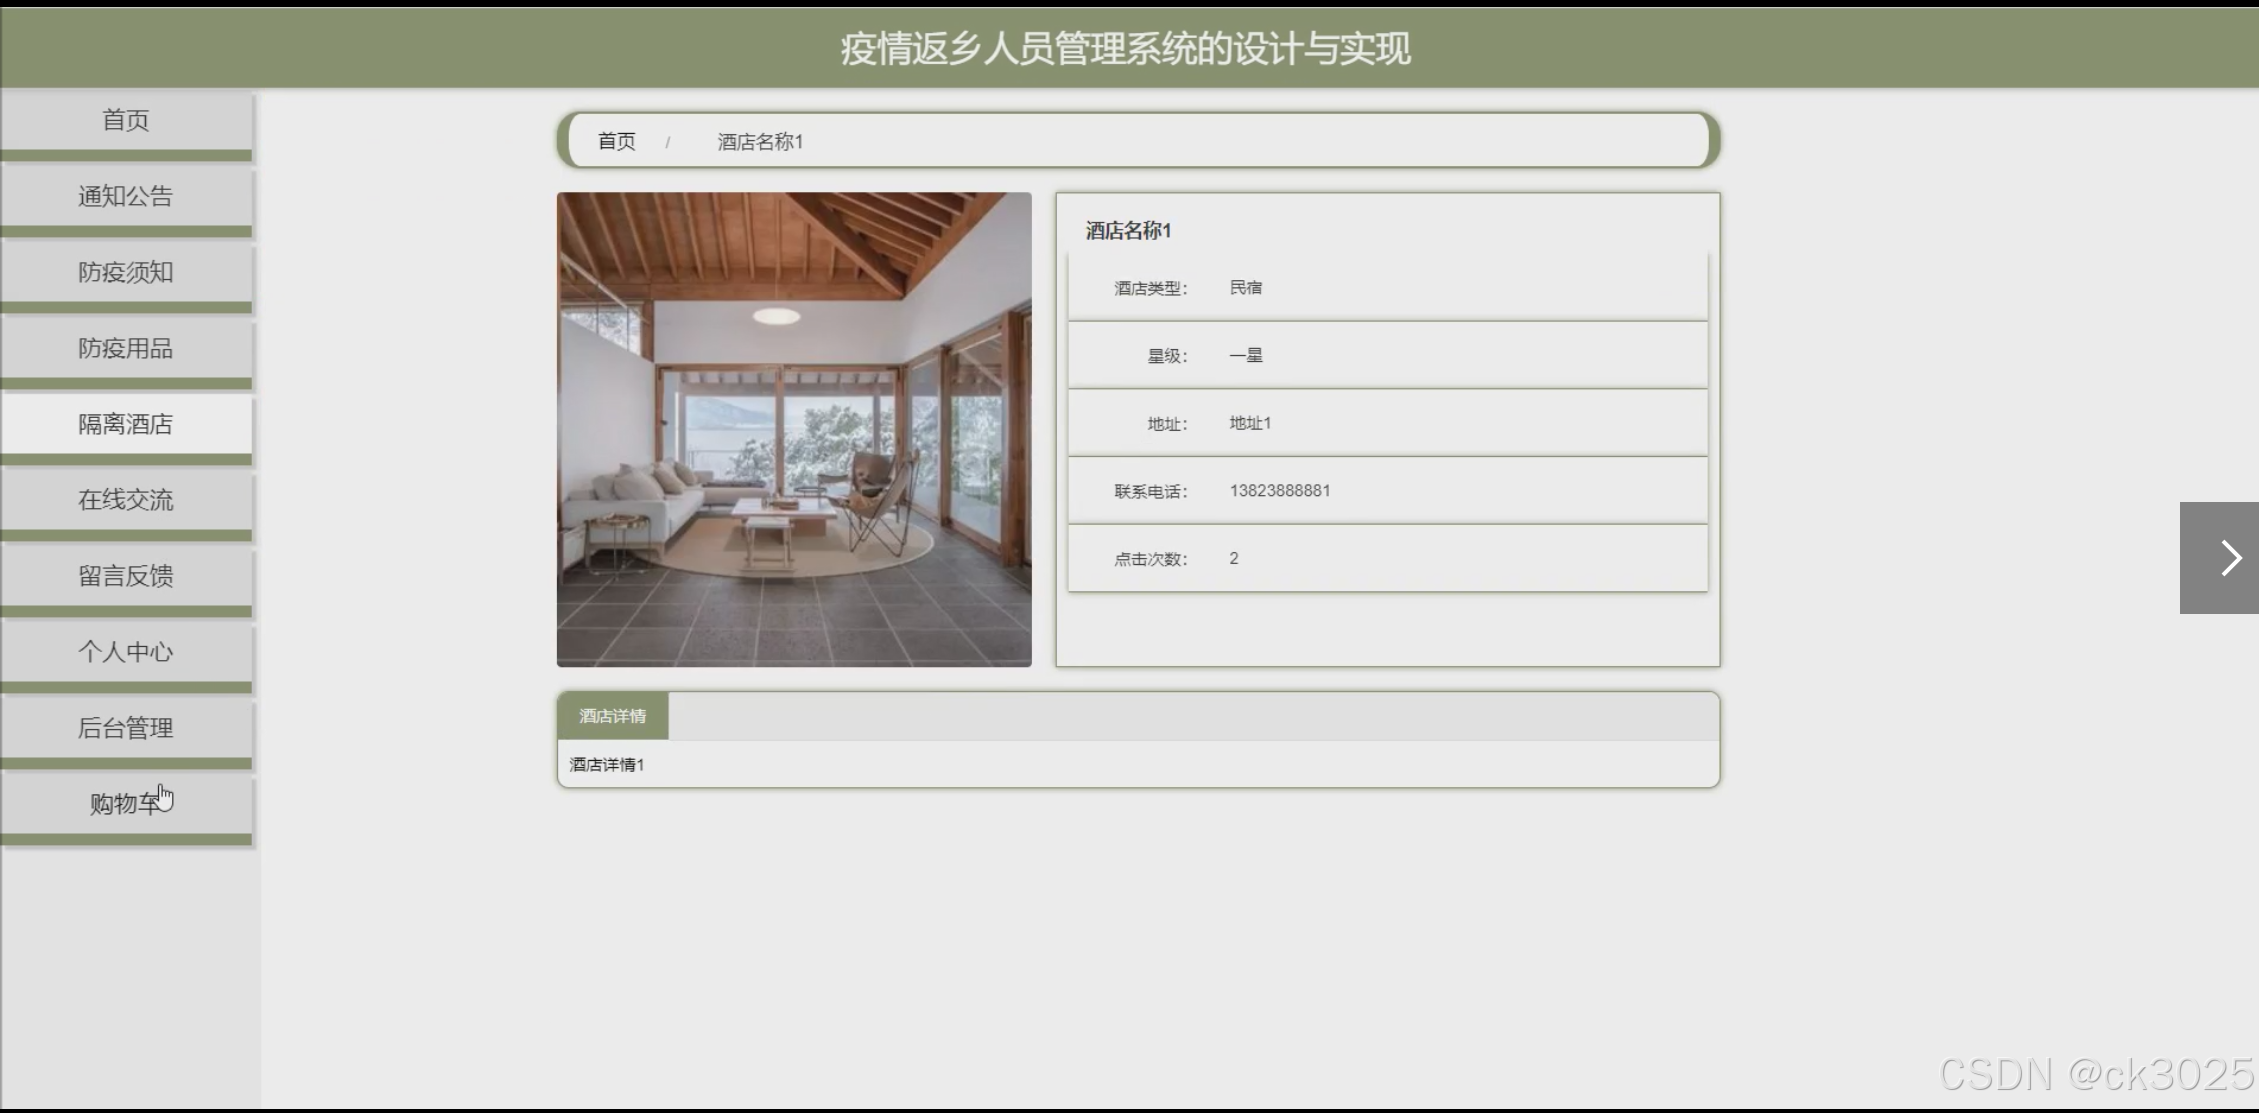The image size is (2259, 1113).
Task: Open the 首页 sidebar menu item
Action: click(x=126, y=121)
